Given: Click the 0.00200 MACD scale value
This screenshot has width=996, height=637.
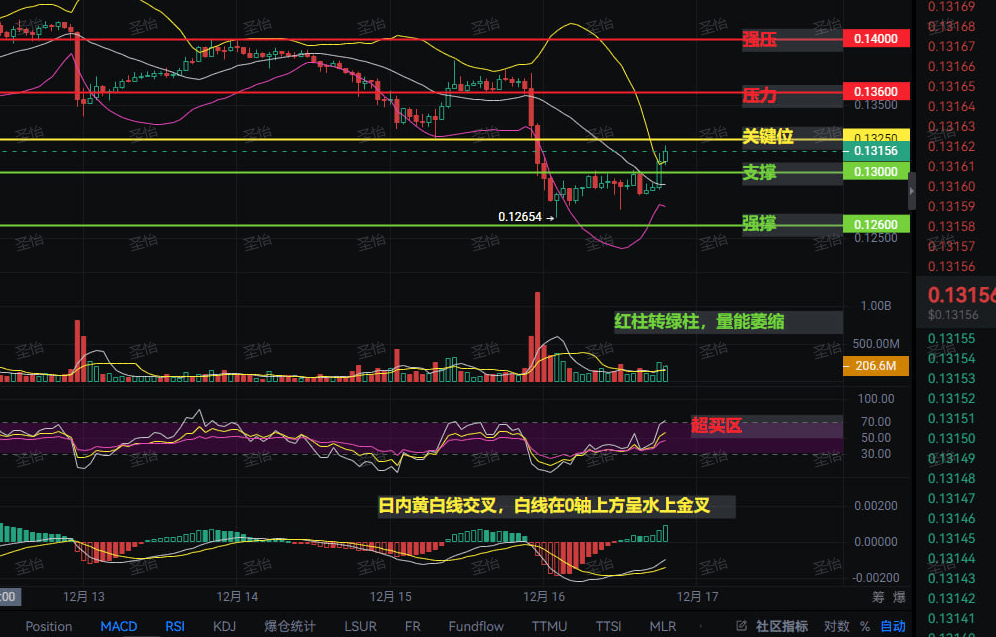Looking at the screenshot, I should point(876,506).
